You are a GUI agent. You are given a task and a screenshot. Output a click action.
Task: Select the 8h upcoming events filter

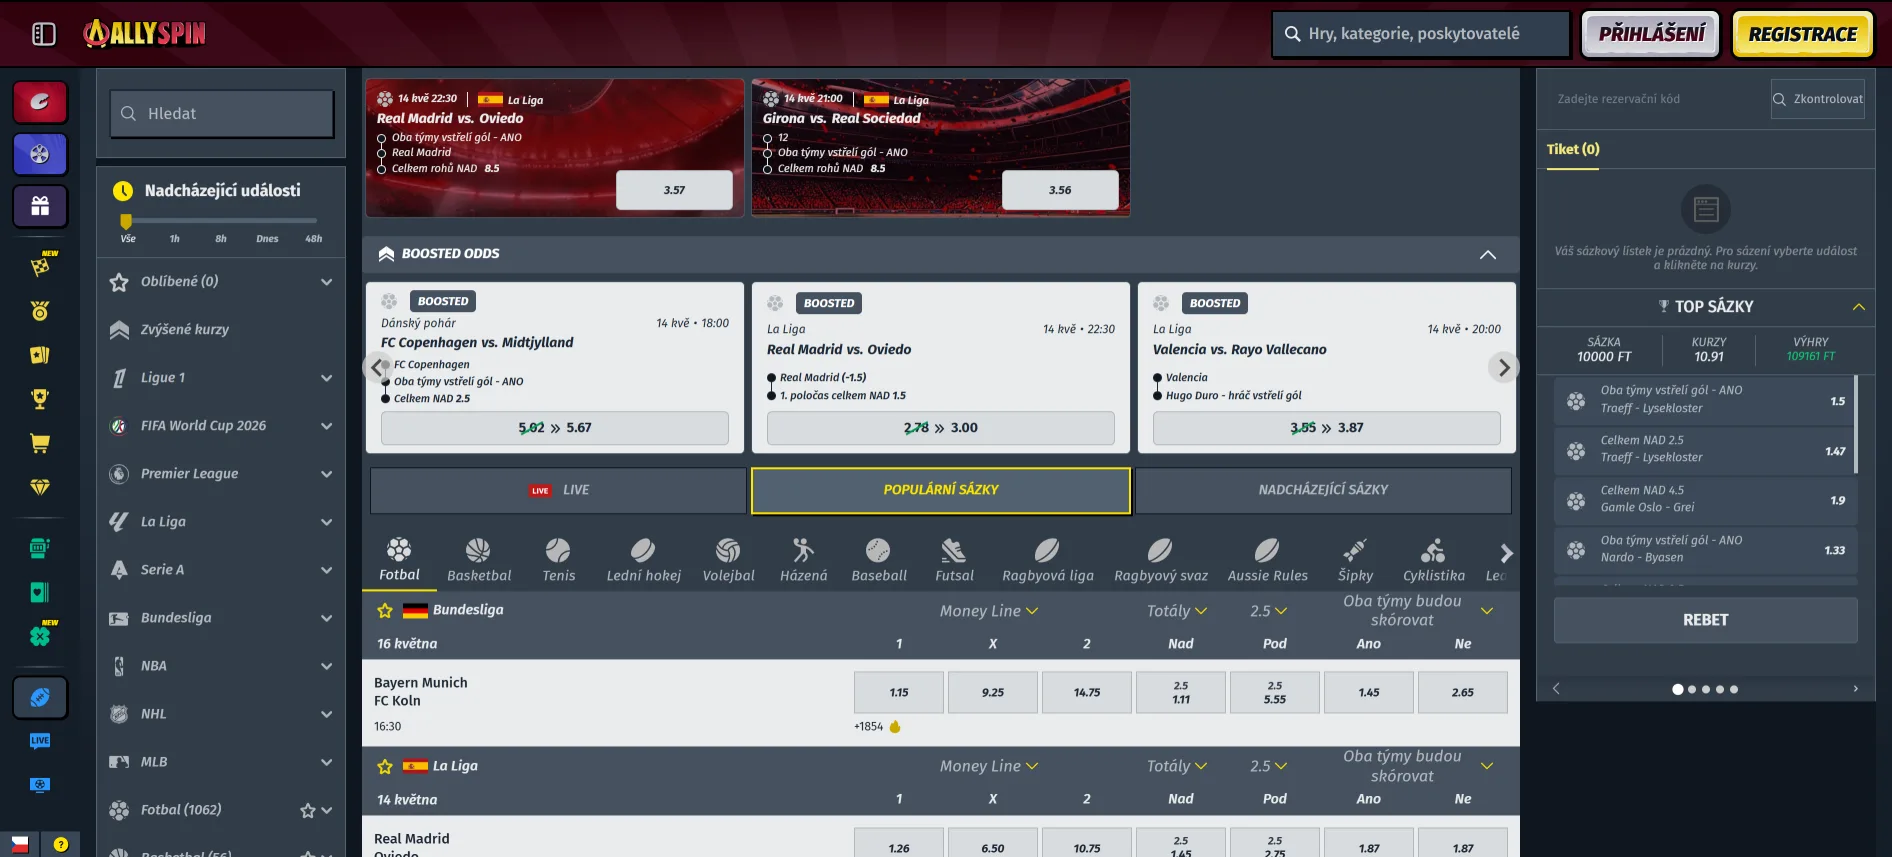[x=221, y=239]
